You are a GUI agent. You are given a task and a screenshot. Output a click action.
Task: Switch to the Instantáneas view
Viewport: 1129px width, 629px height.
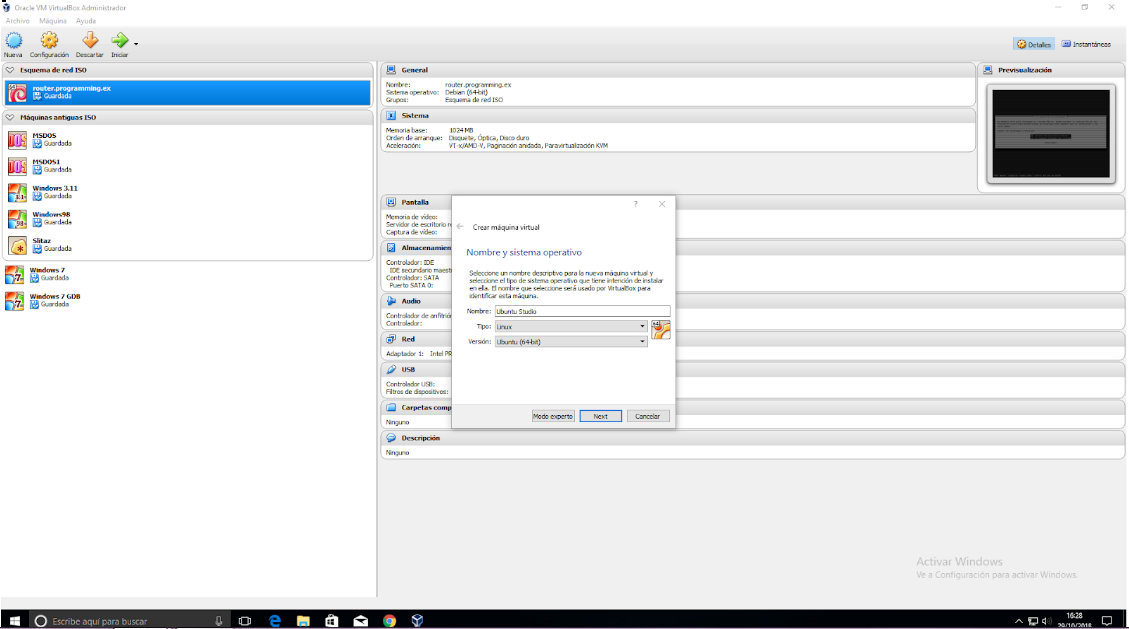click(1086, 44)
